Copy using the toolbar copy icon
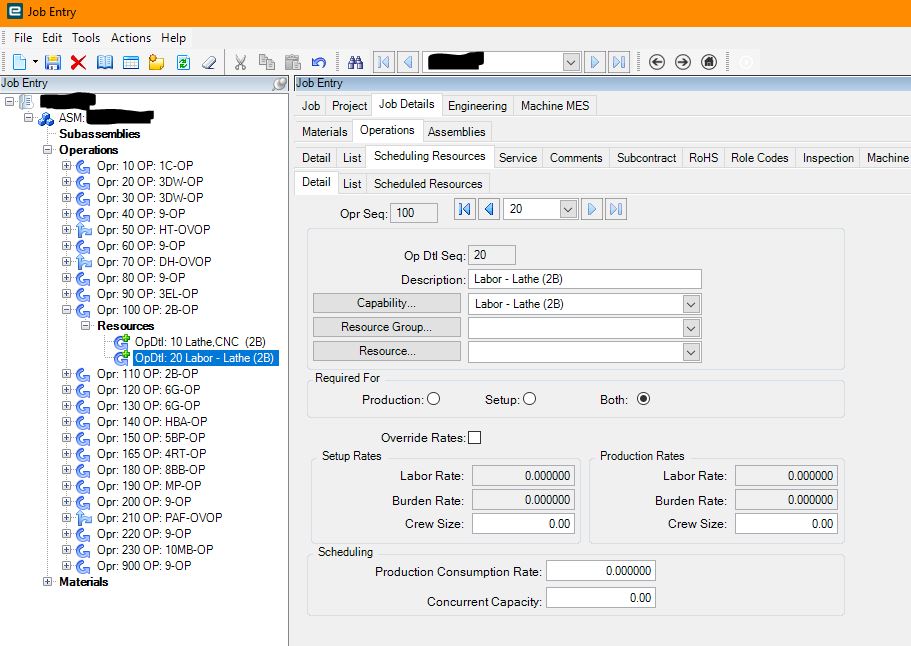 (267, 62)
